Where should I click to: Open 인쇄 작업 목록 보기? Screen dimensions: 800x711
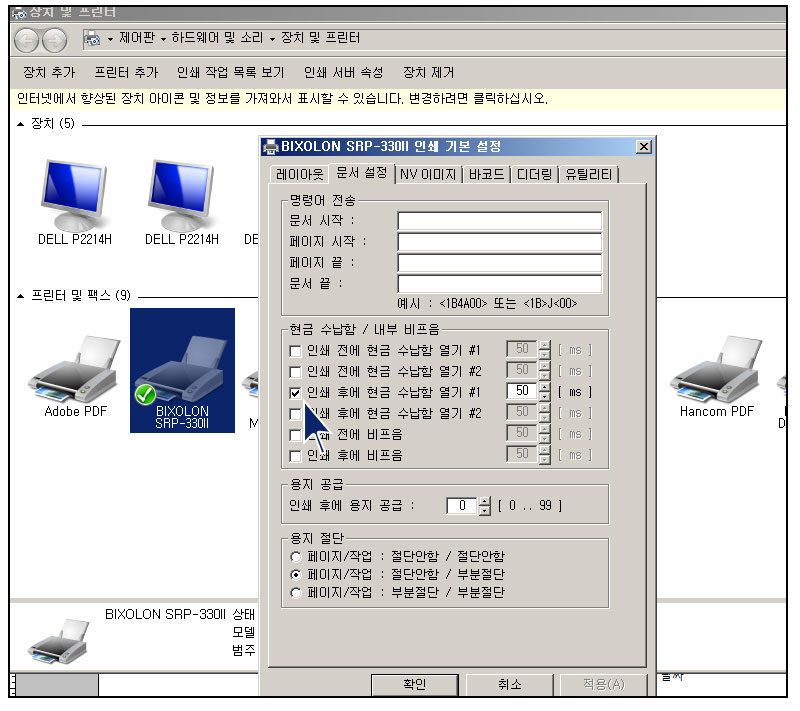230,73
